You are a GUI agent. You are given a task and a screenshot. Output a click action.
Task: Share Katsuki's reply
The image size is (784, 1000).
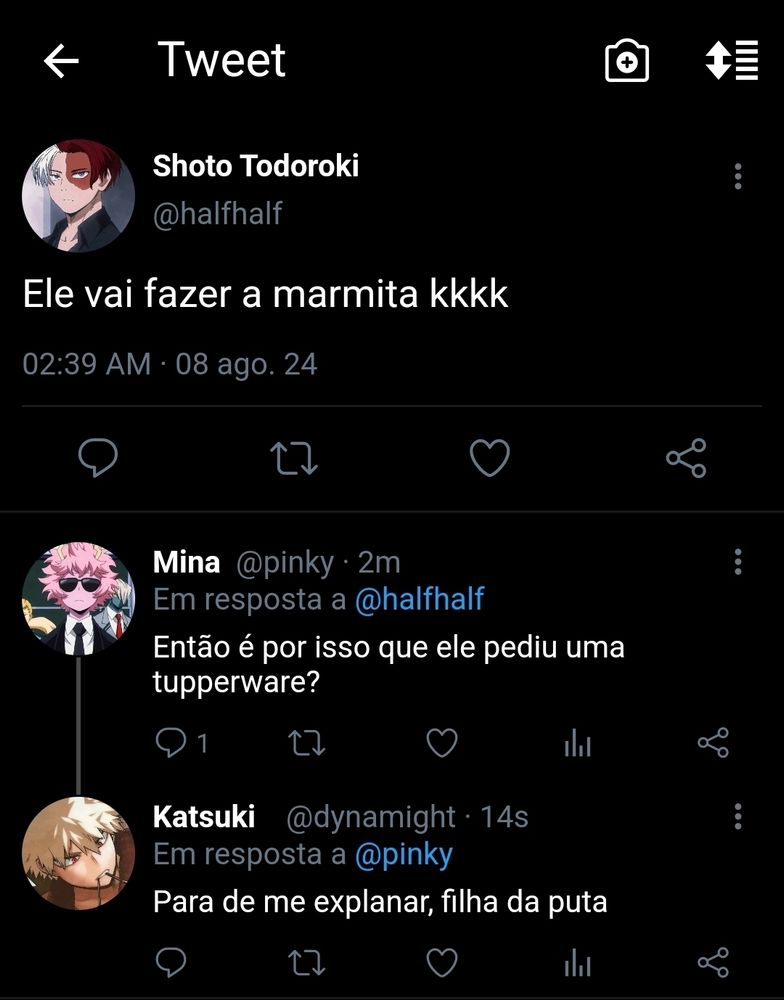[713, 962]
